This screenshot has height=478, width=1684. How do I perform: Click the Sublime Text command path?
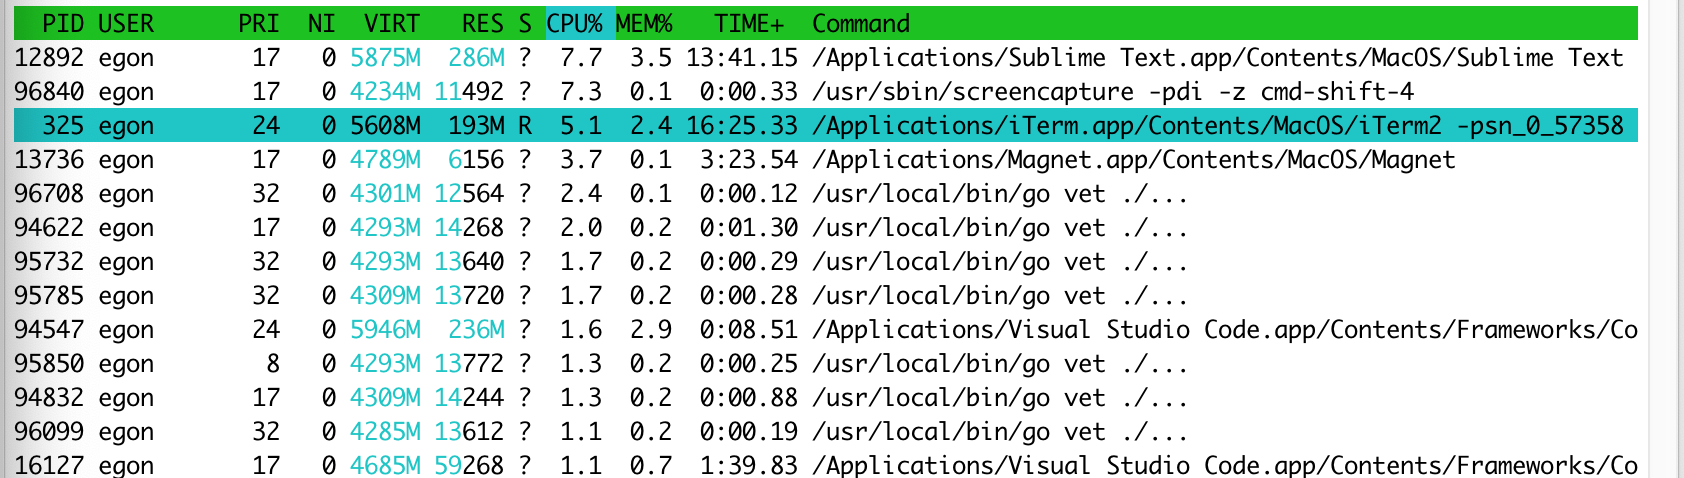(x=1218, y=58)
